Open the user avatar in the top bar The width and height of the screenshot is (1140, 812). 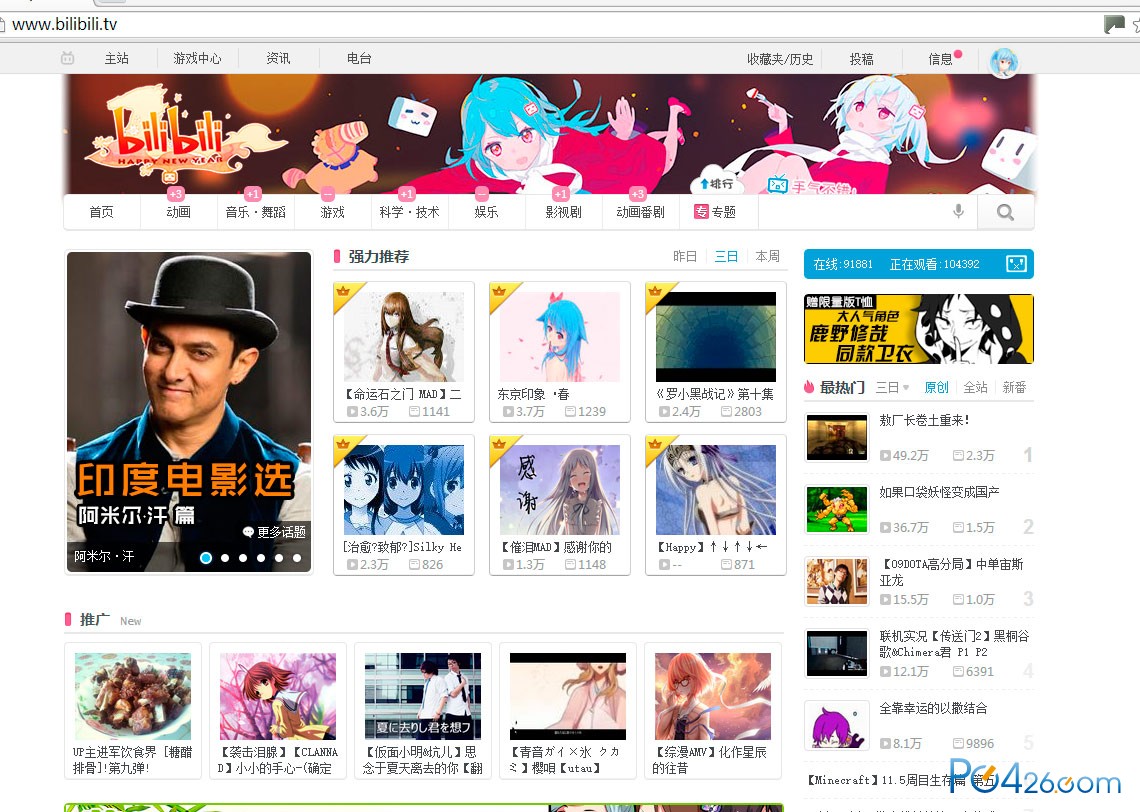coord(1003,63)
